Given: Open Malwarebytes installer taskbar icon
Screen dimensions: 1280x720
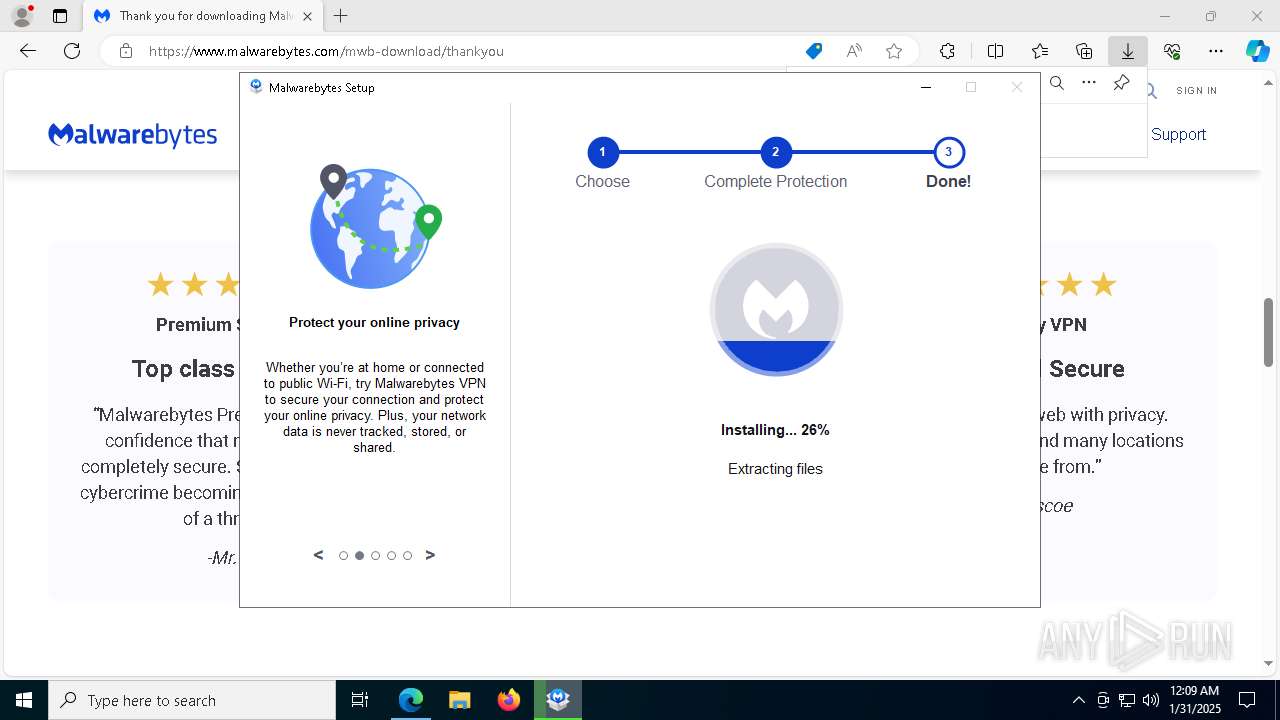Looking at the screenshot, I should point(558,700).
